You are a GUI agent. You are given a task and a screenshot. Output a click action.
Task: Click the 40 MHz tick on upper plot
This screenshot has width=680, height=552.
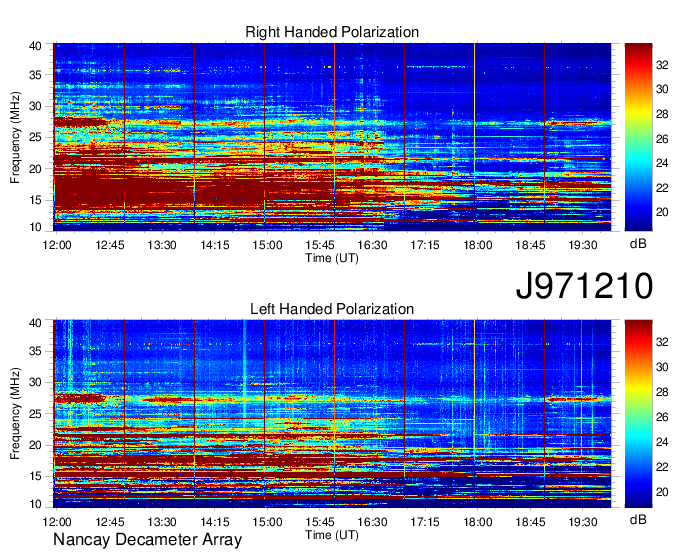click(35, 46)
